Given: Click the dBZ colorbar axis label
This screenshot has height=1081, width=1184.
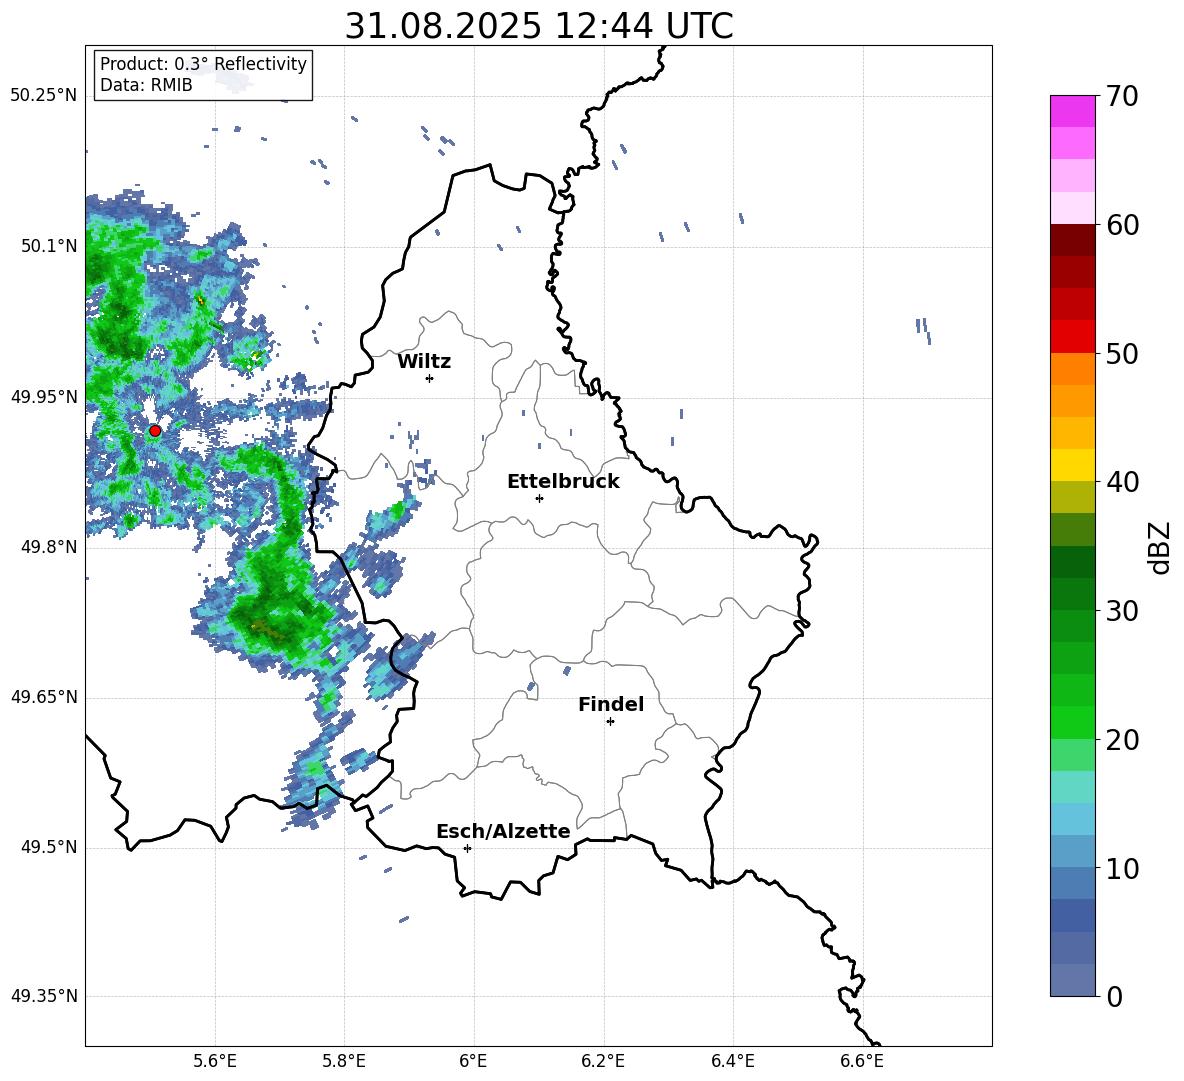Looking at the screenshot, I should point(1161,547).
